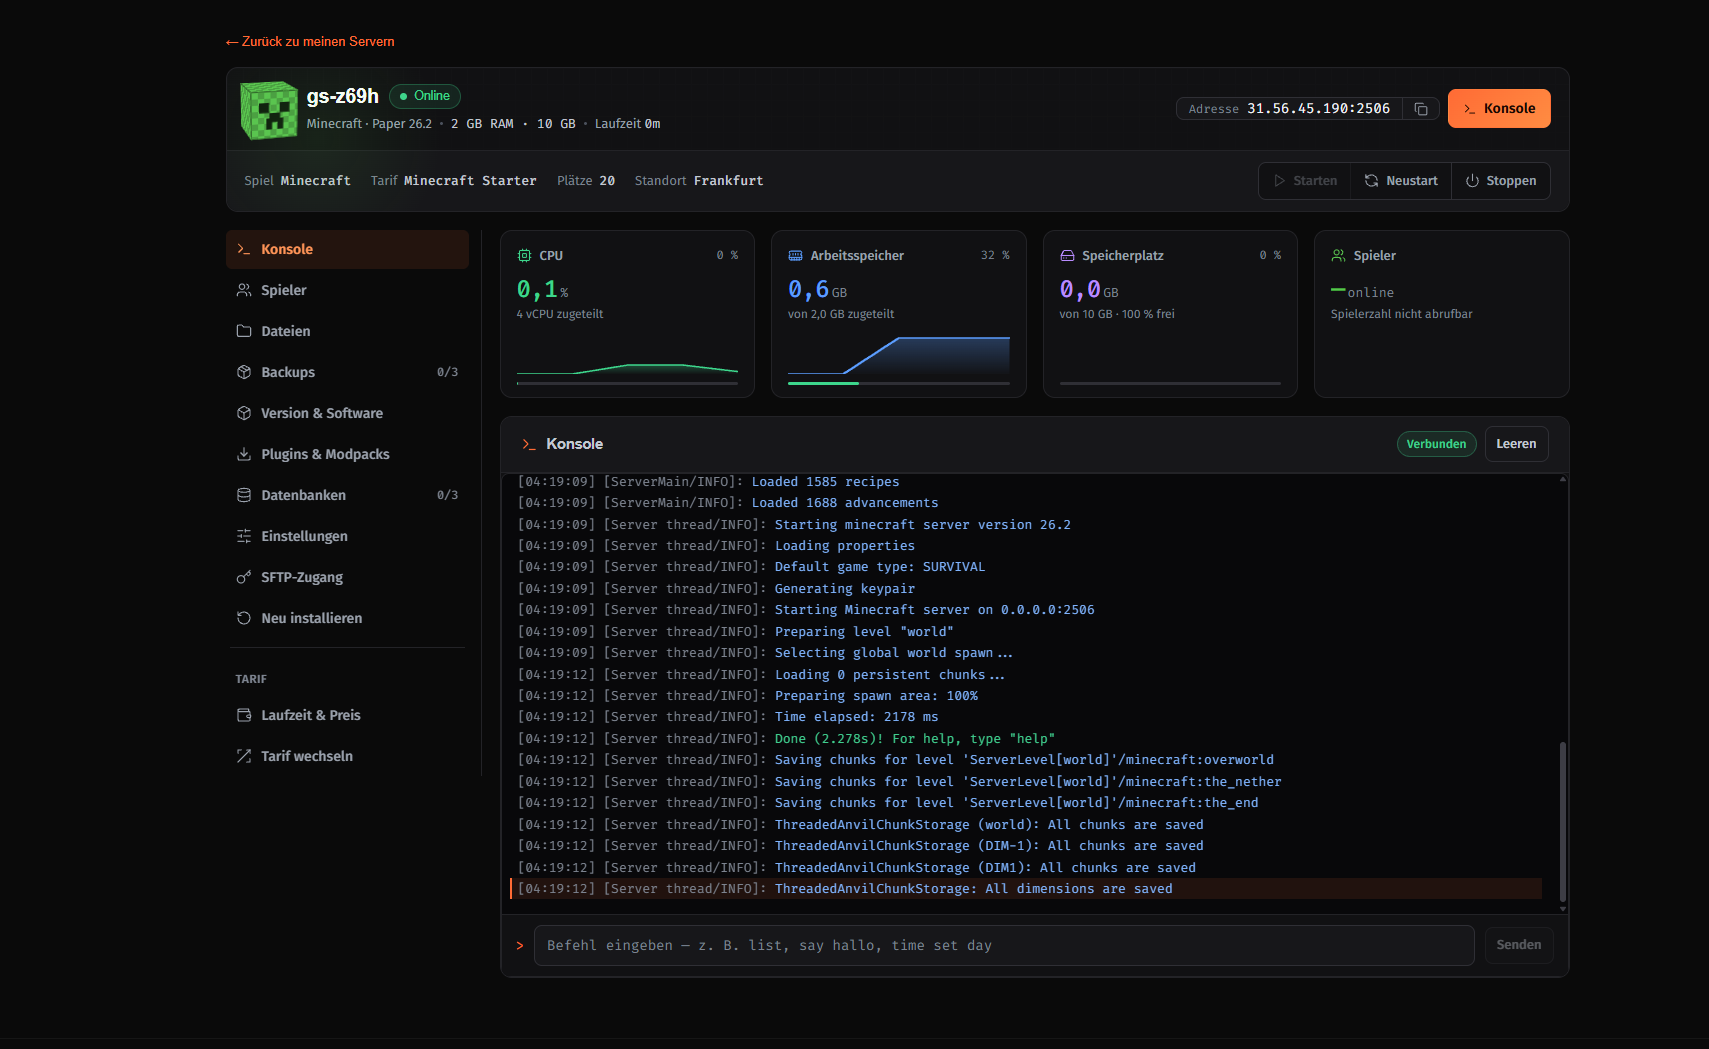The height and width of the screenshot is (1049, 1709).
Task: Click the Tarif wechseln arrow icon
Action: point(244,756)
